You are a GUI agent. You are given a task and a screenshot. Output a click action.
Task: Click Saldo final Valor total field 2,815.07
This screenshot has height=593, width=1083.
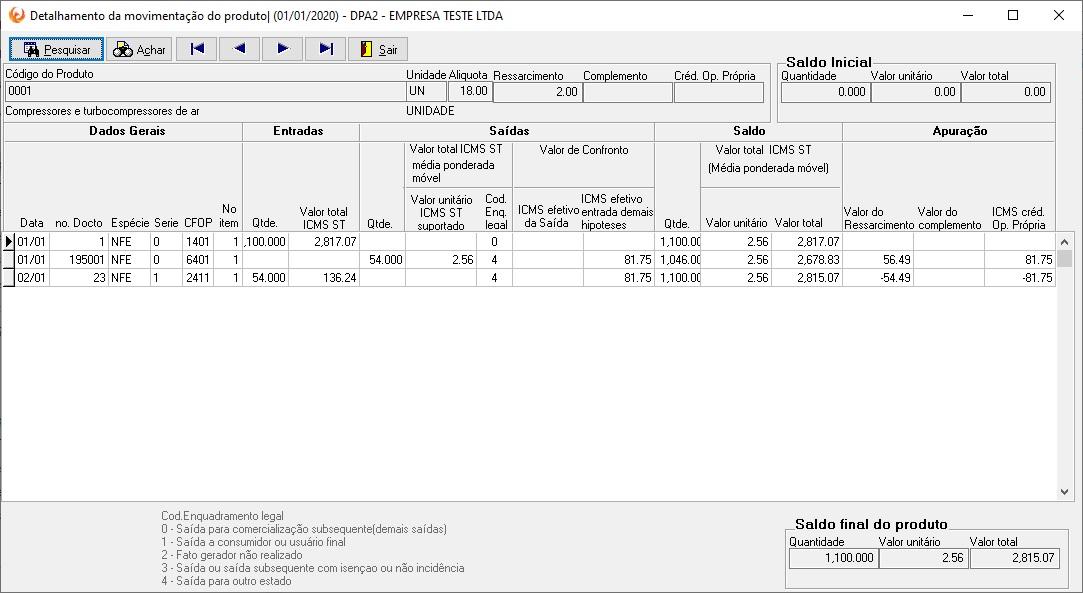1015,558
